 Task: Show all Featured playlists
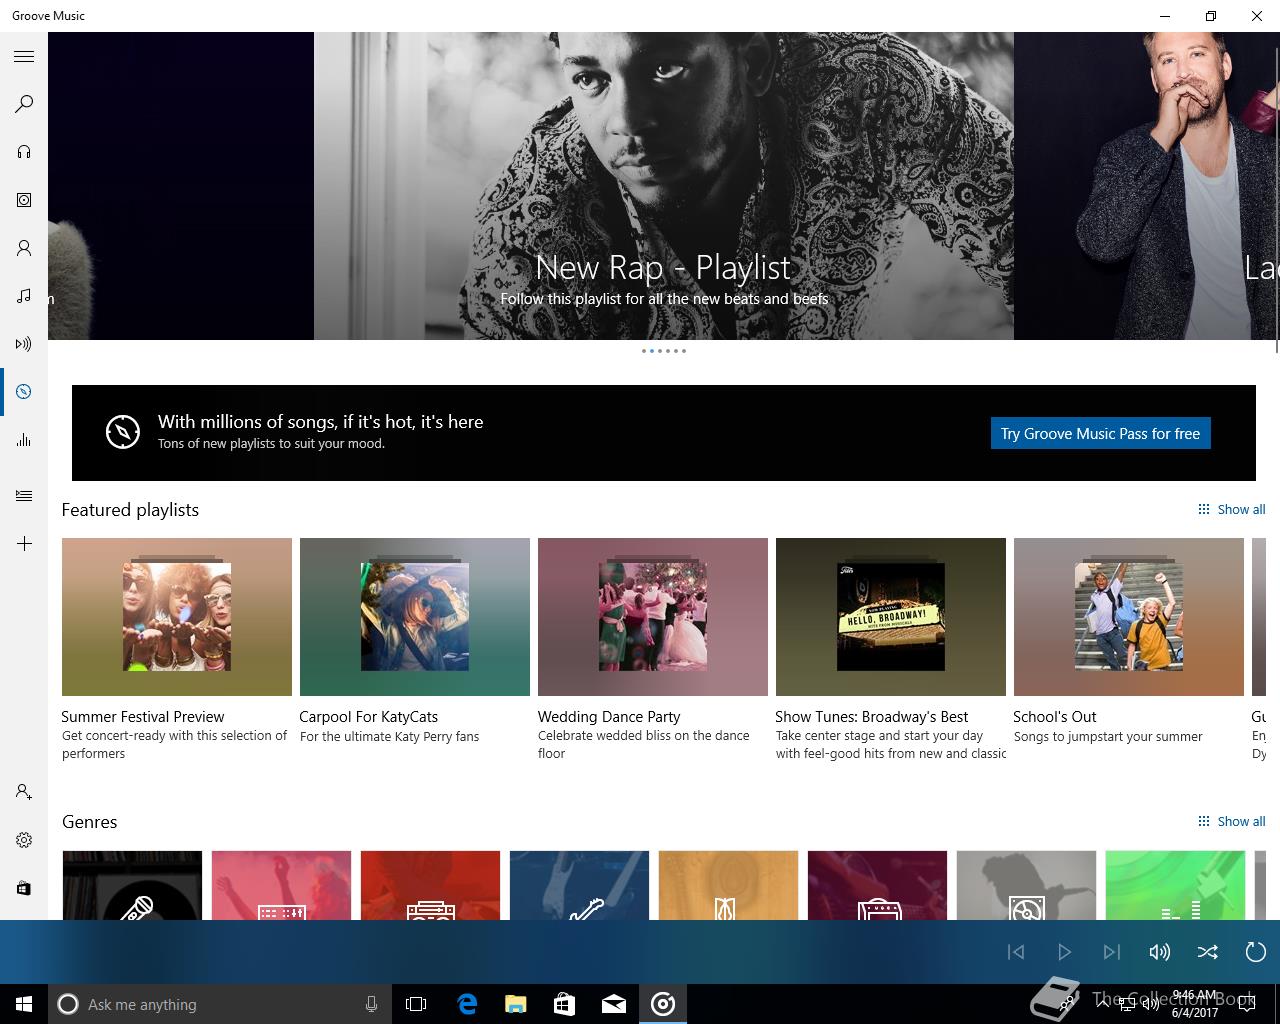1232,509
